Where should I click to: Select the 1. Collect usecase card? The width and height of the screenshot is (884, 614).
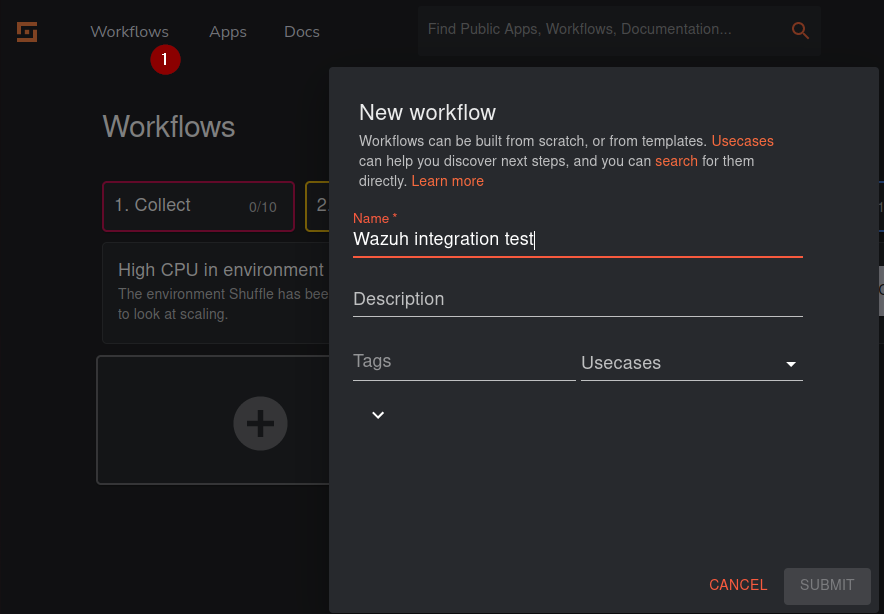coord(198,206)
